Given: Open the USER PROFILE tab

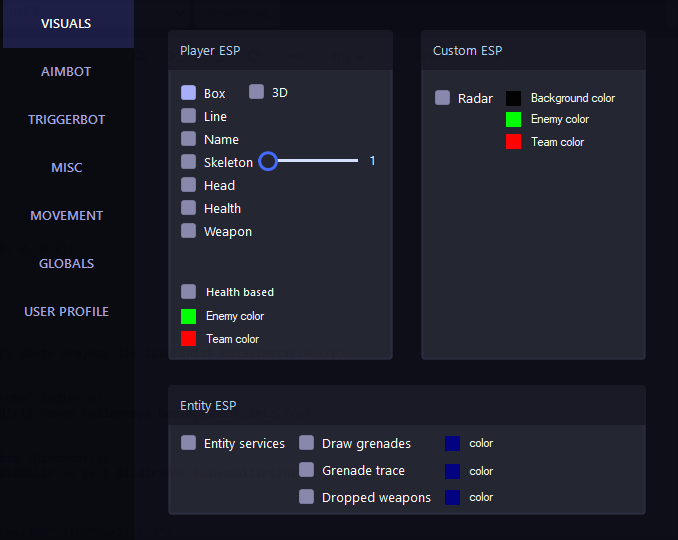Looking at the screenshot, I should click(66, 312).
